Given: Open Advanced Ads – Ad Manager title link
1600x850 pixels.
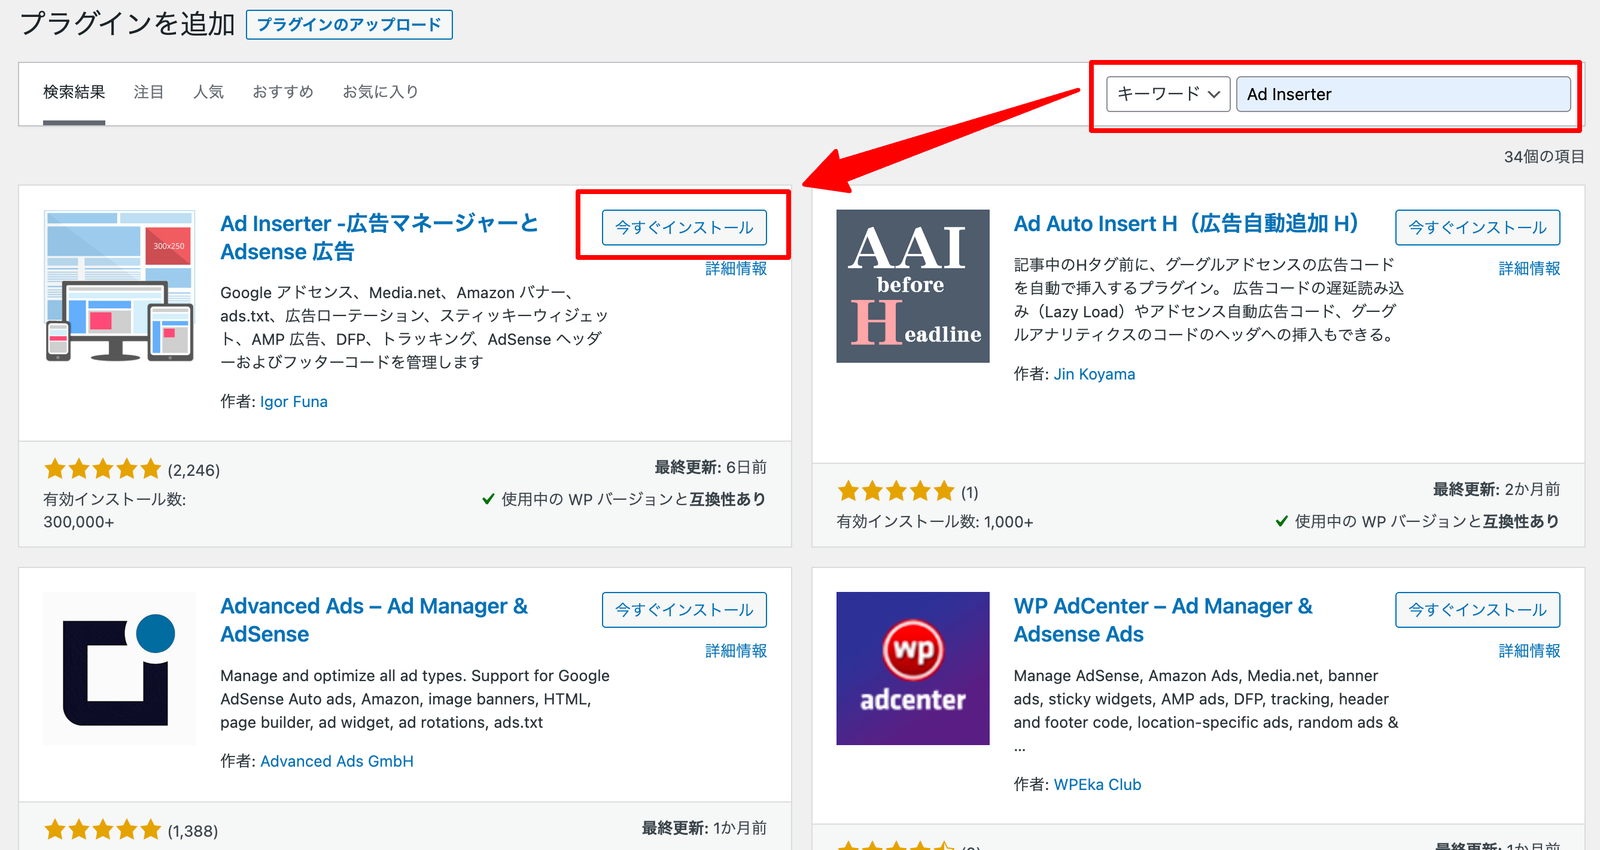Looking at the screenshot, I should tap(374, 620).
